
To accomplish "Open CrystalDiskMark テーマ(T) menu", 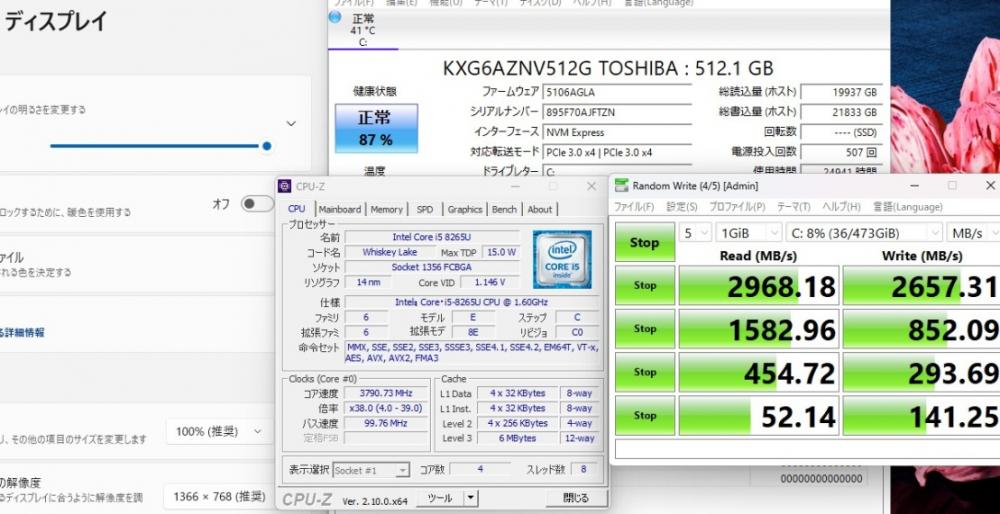I will pyautogui.click(x=793, y=207).
